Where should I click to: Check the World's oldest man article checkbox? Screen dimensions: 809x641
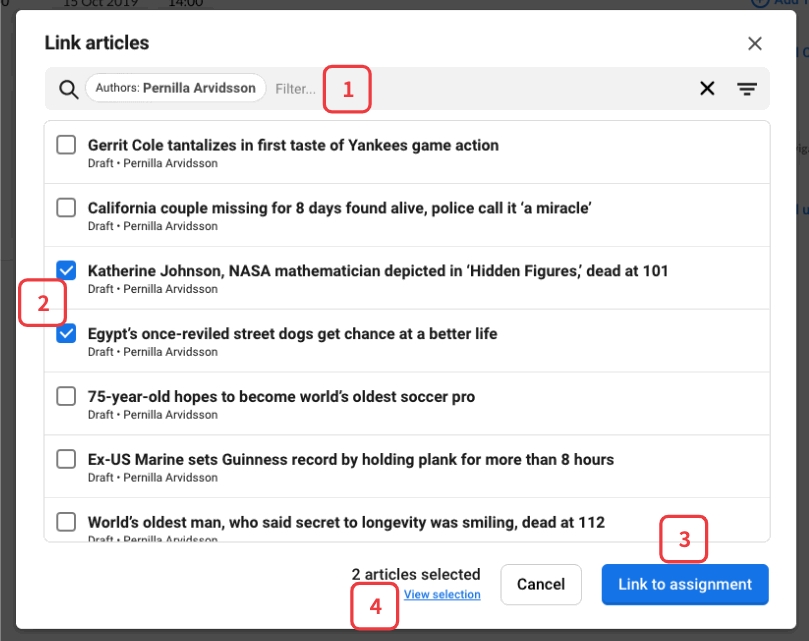point(66,522)
